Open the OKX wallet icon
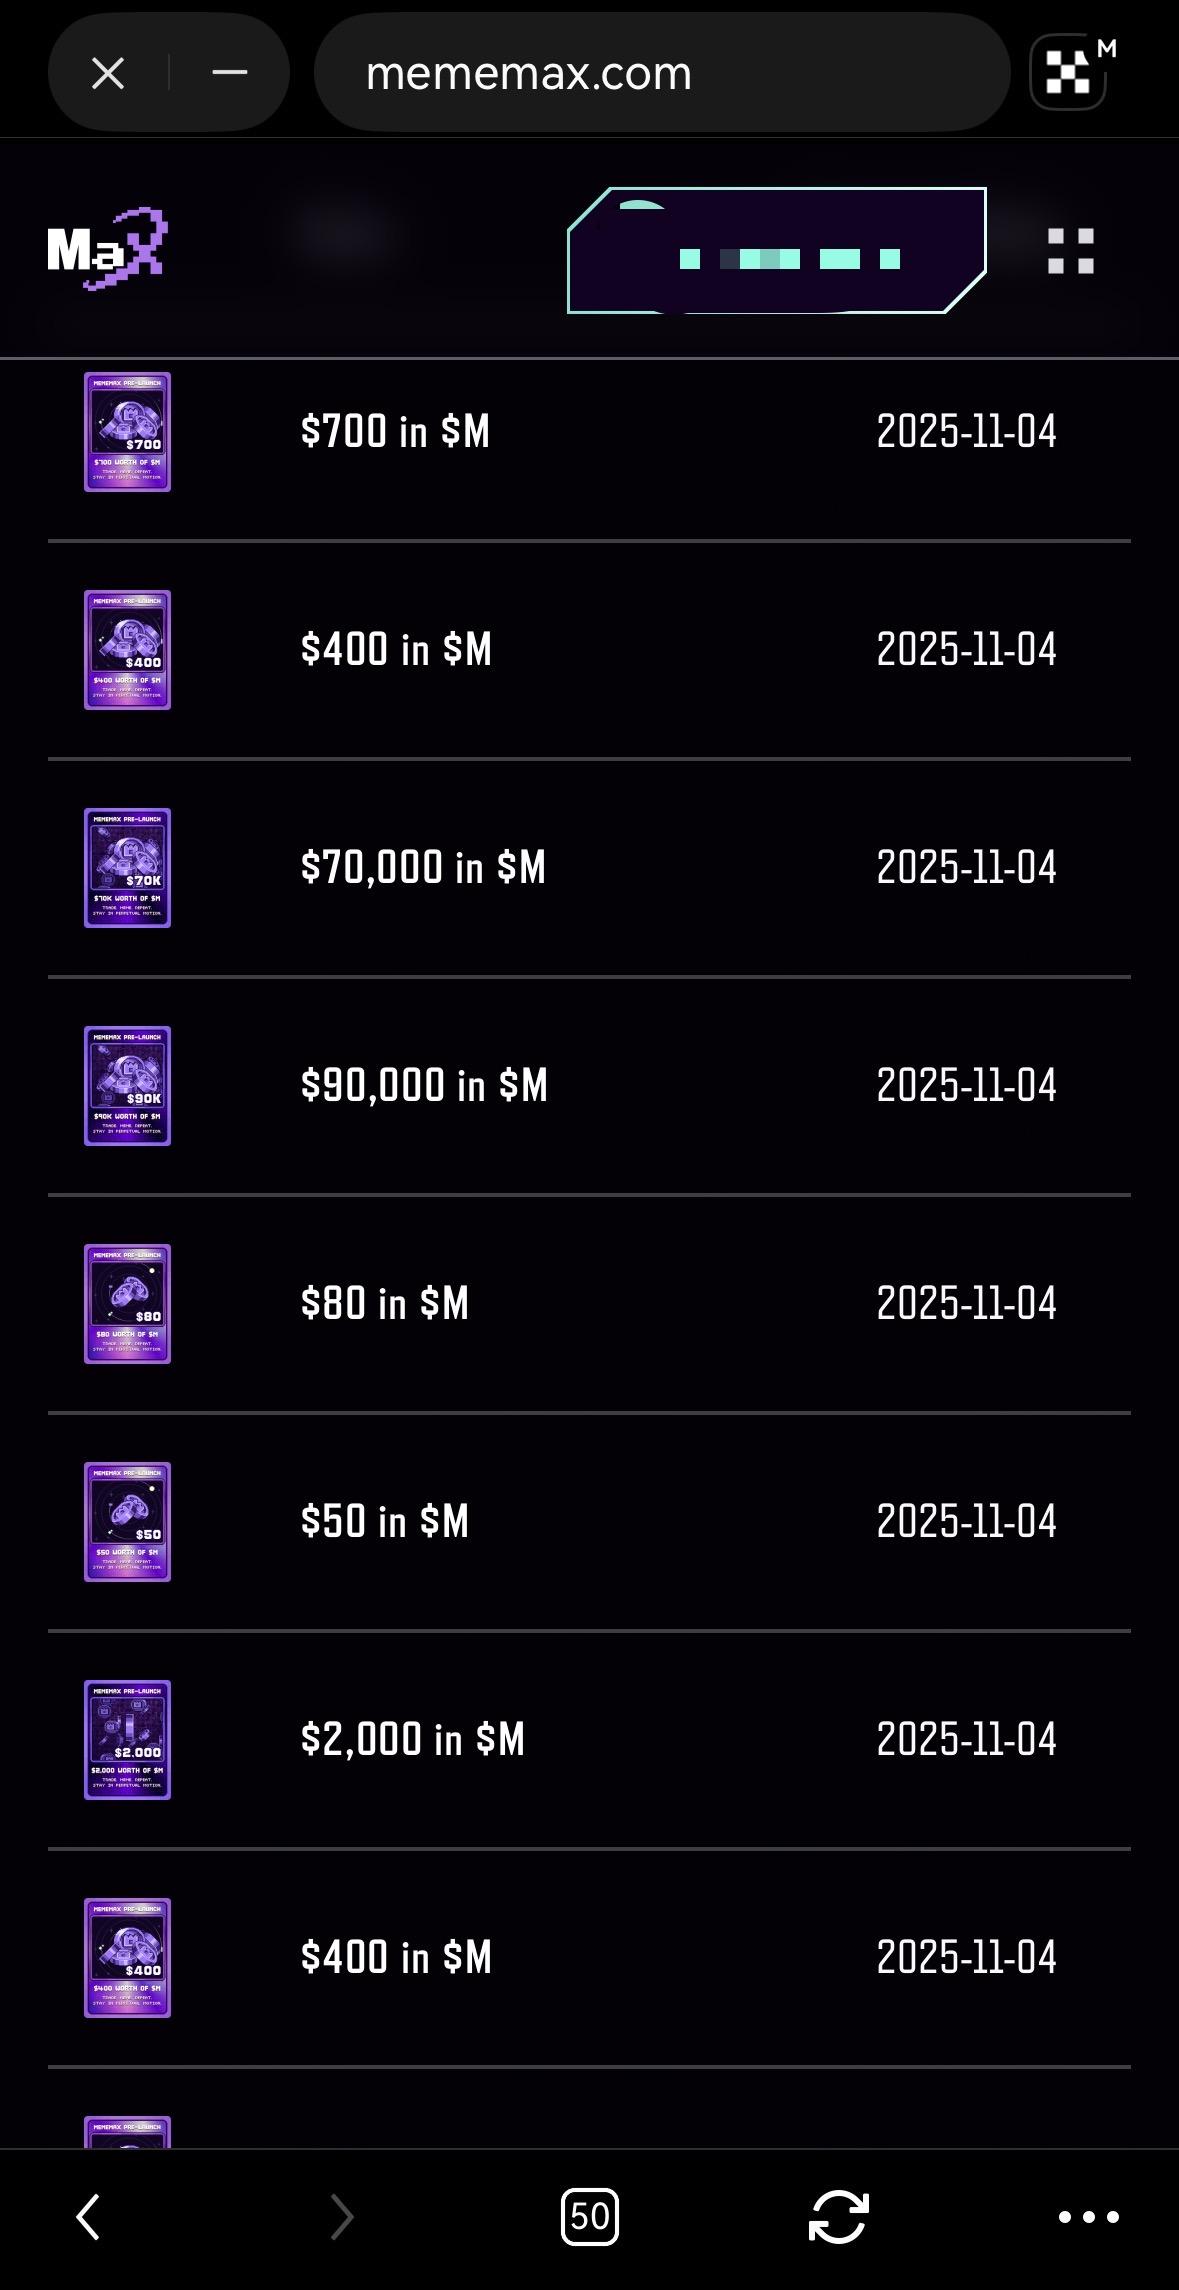This screenshot has width=1179, height=2290. coord(1069,73)
